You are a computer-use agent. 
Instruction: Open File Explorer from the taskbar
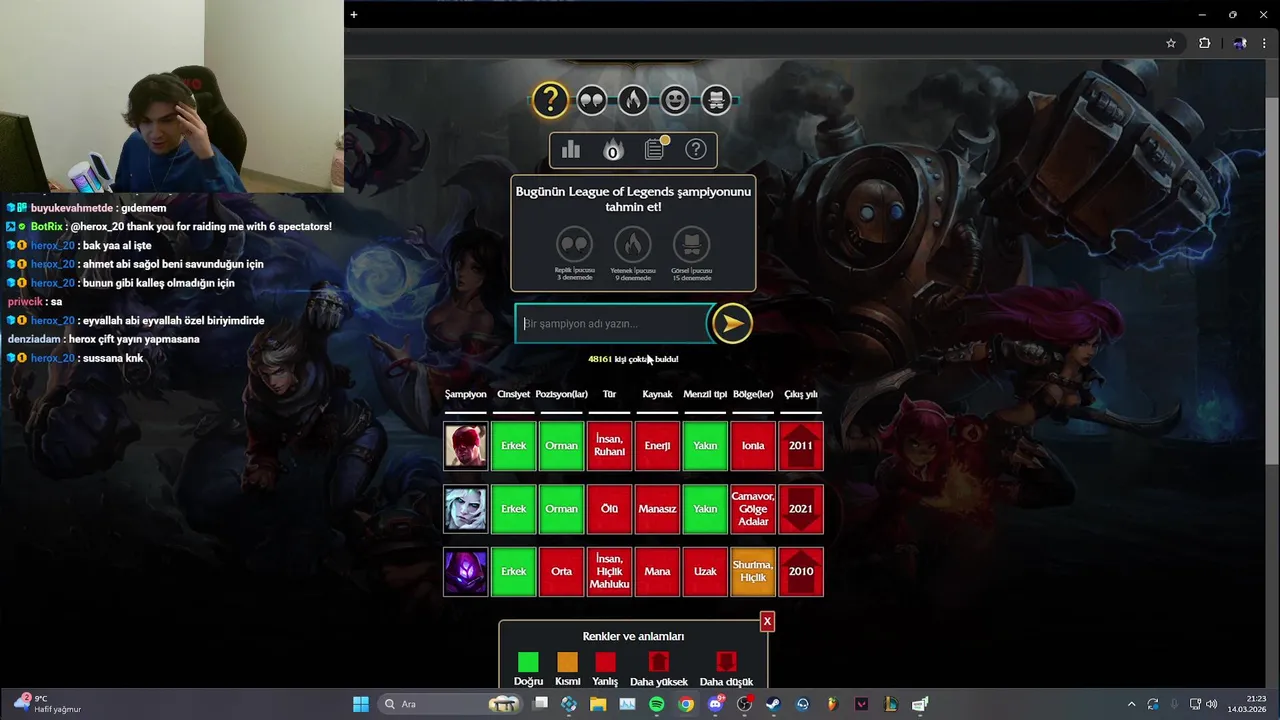[598, 704]
